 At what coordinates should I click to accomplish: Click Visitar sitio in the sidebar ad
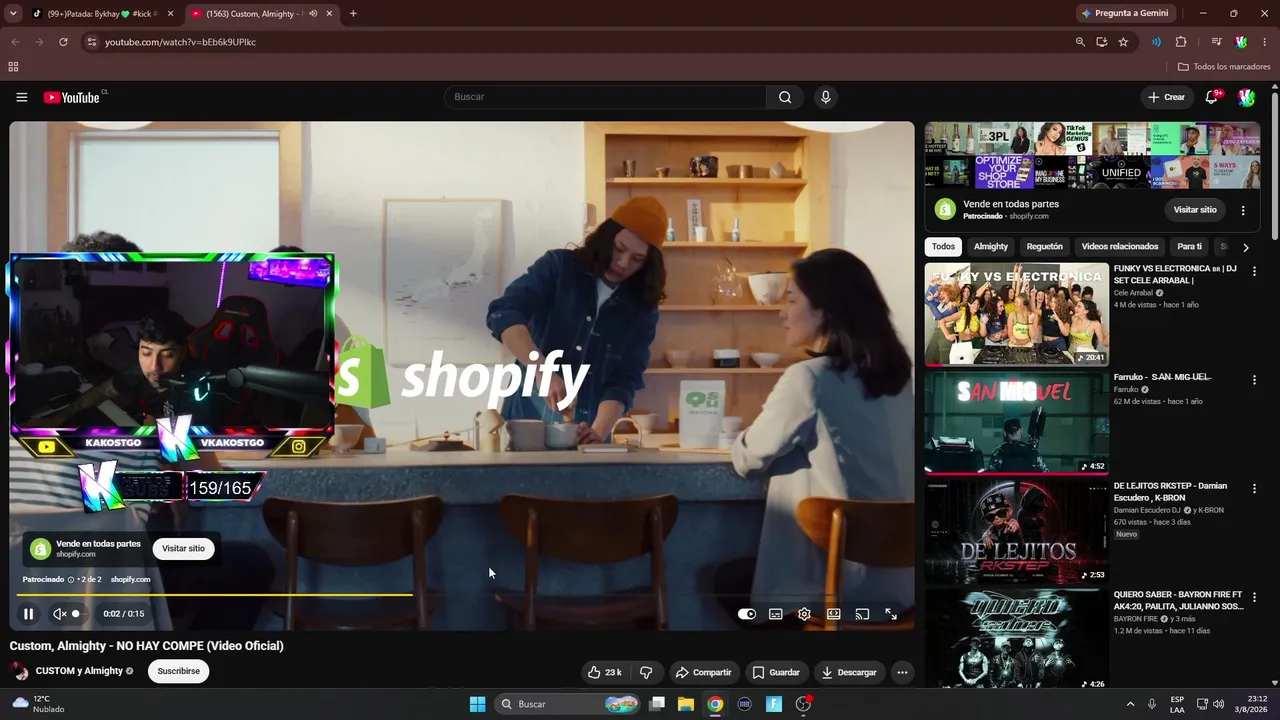(1195, 210)
